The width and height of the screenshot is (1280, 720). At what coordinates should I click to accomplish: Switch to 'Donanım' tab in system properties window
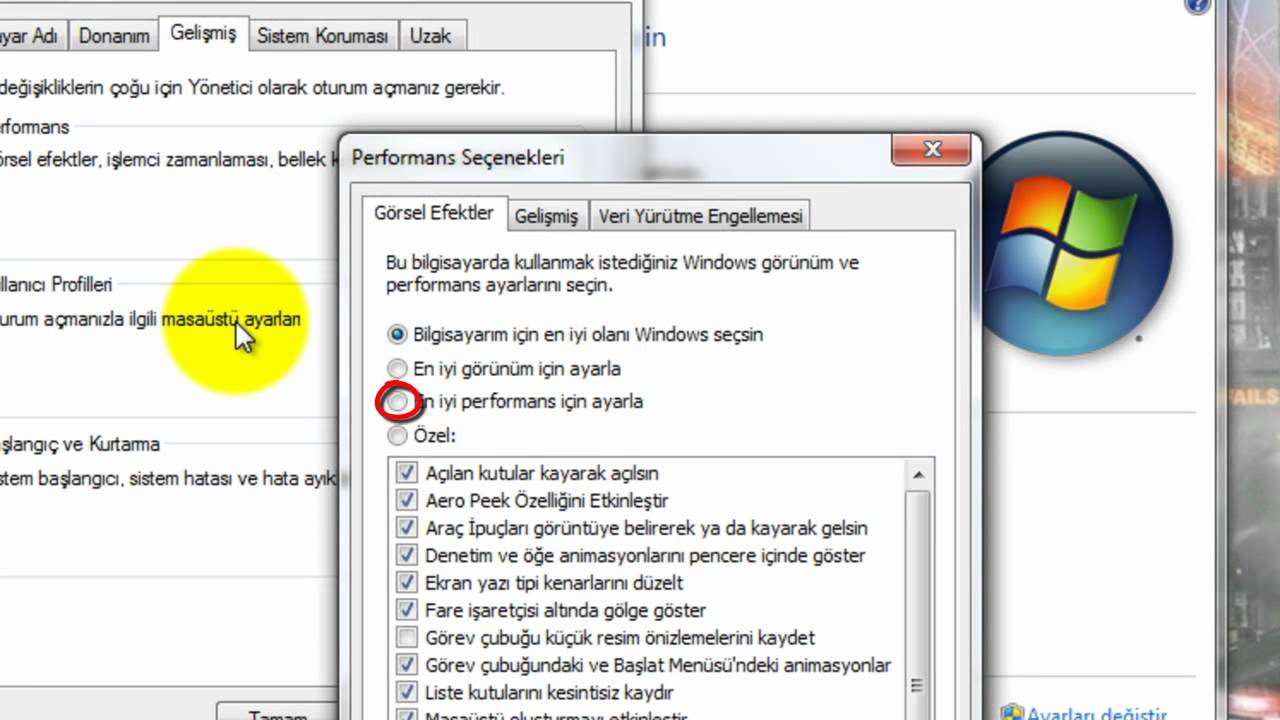[114, 36]
